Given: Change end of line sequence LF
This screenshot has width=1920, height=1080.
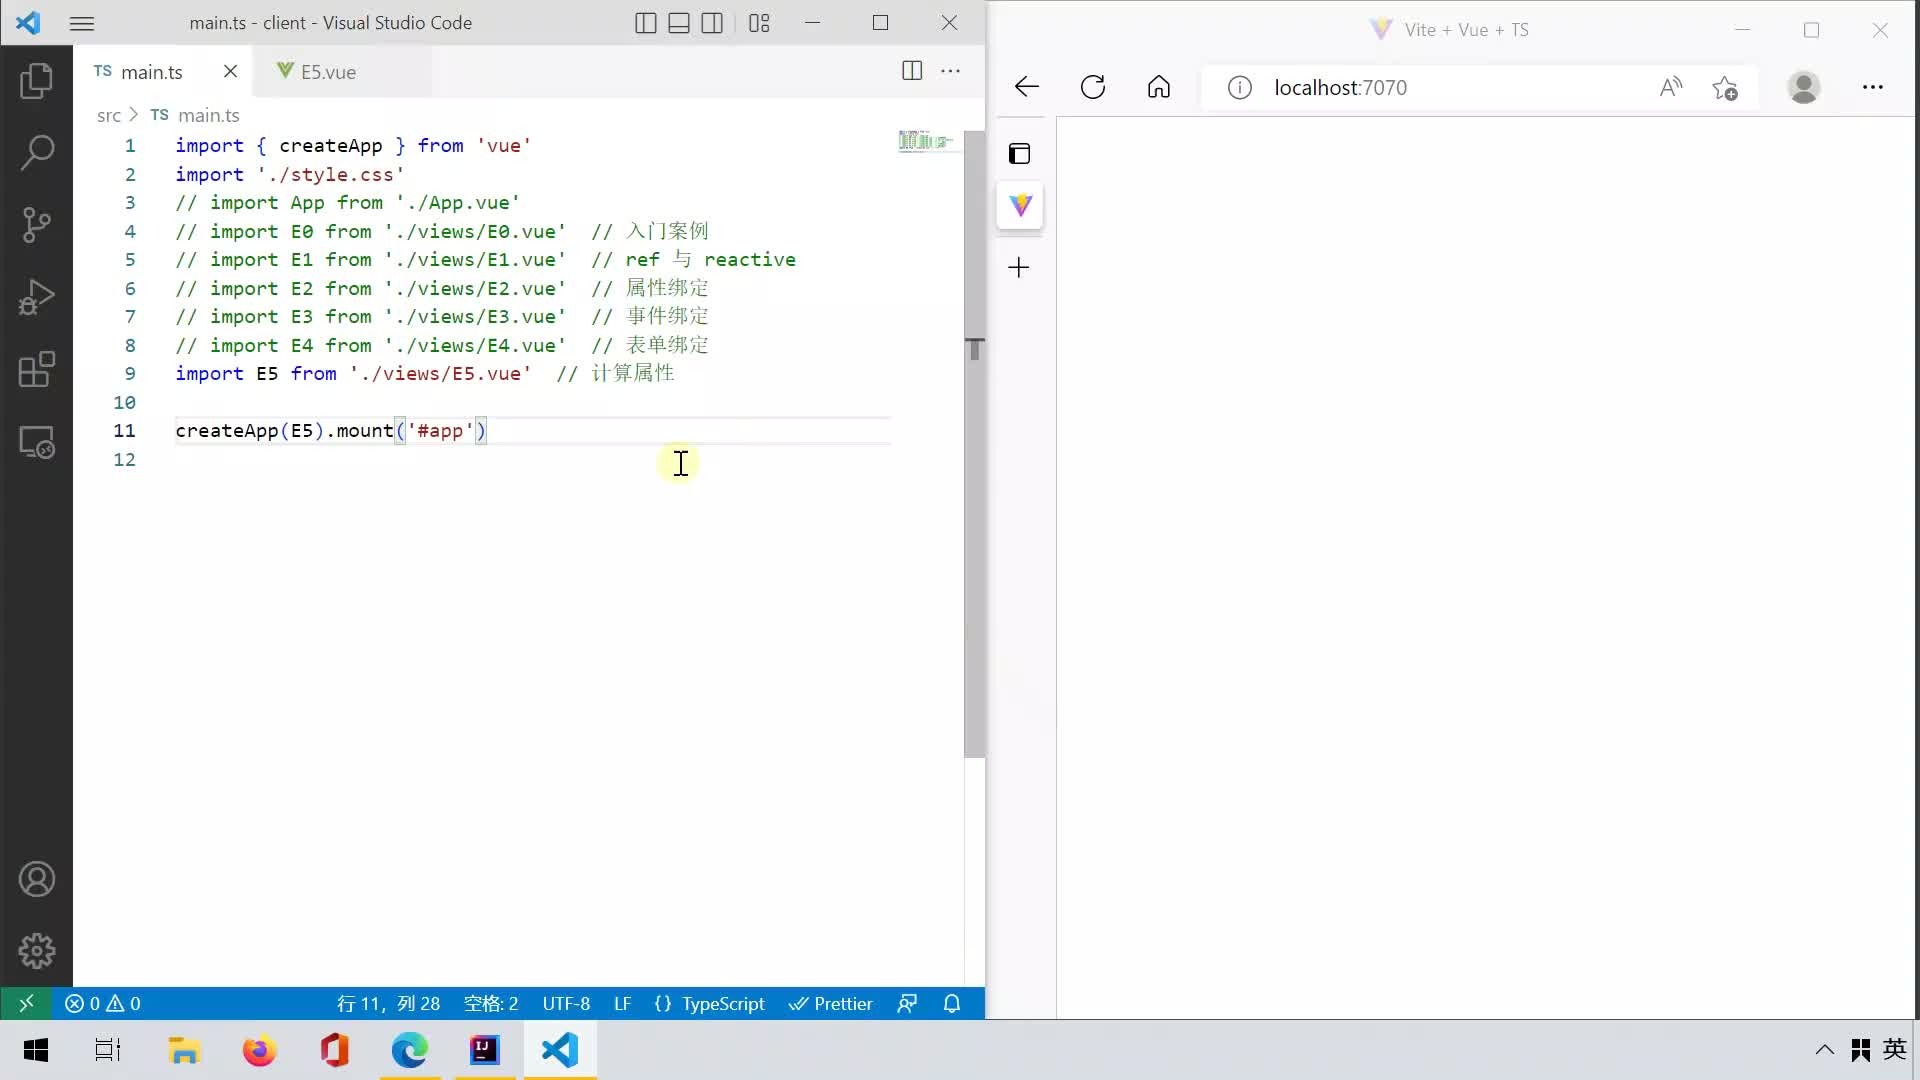Looking at the screenshot, I should 622,1003.
